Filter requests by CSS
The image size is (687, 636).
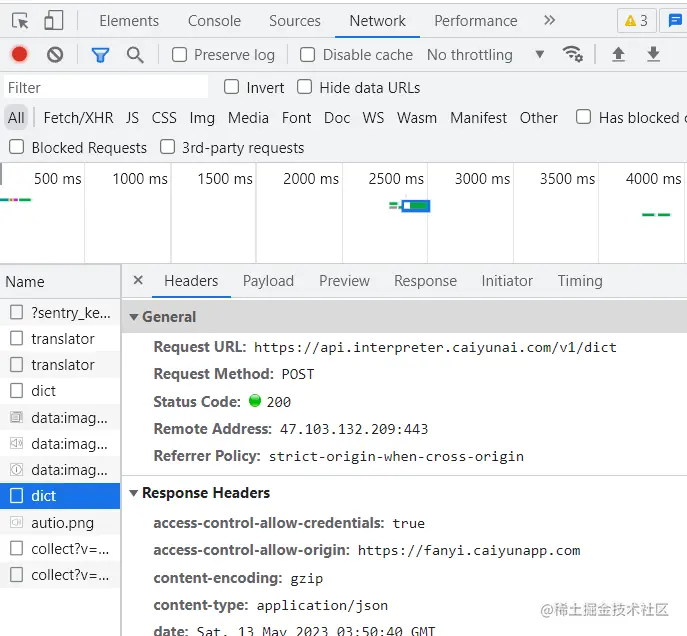tap(164, 117)
